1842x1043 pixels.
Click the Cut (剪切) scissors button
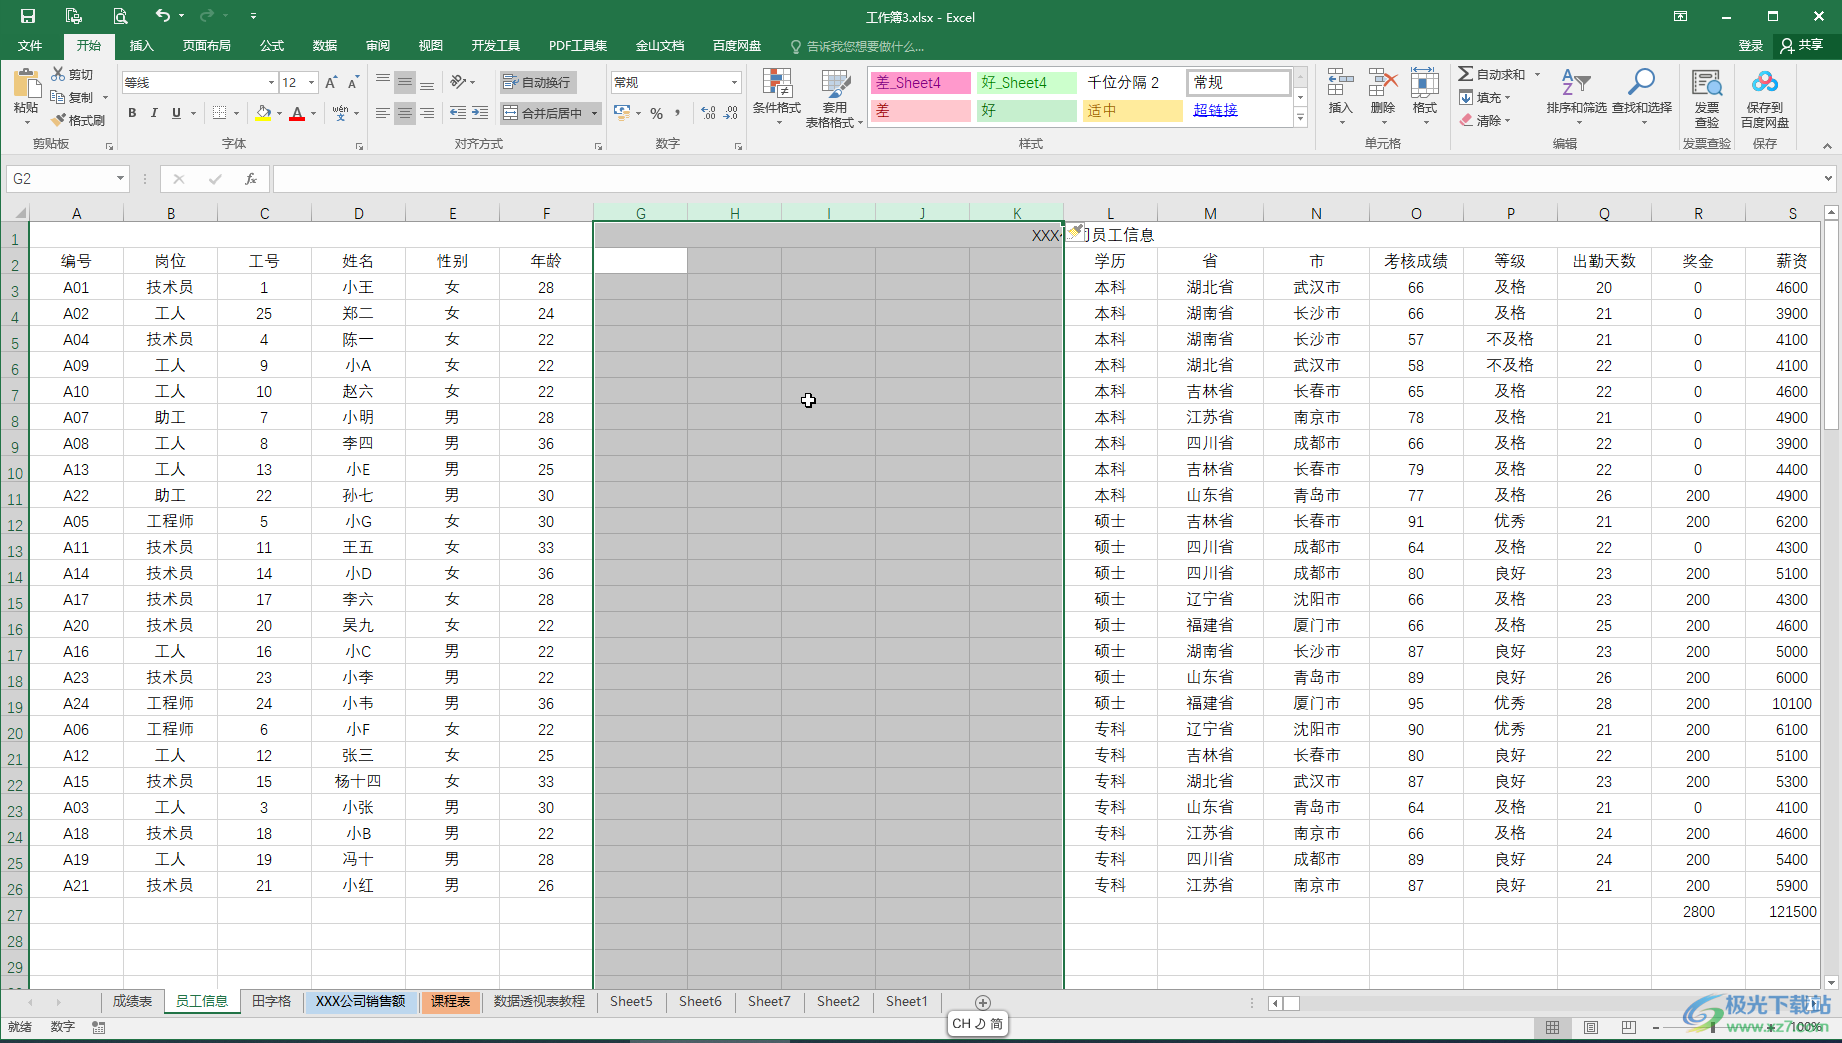point(72,75)
